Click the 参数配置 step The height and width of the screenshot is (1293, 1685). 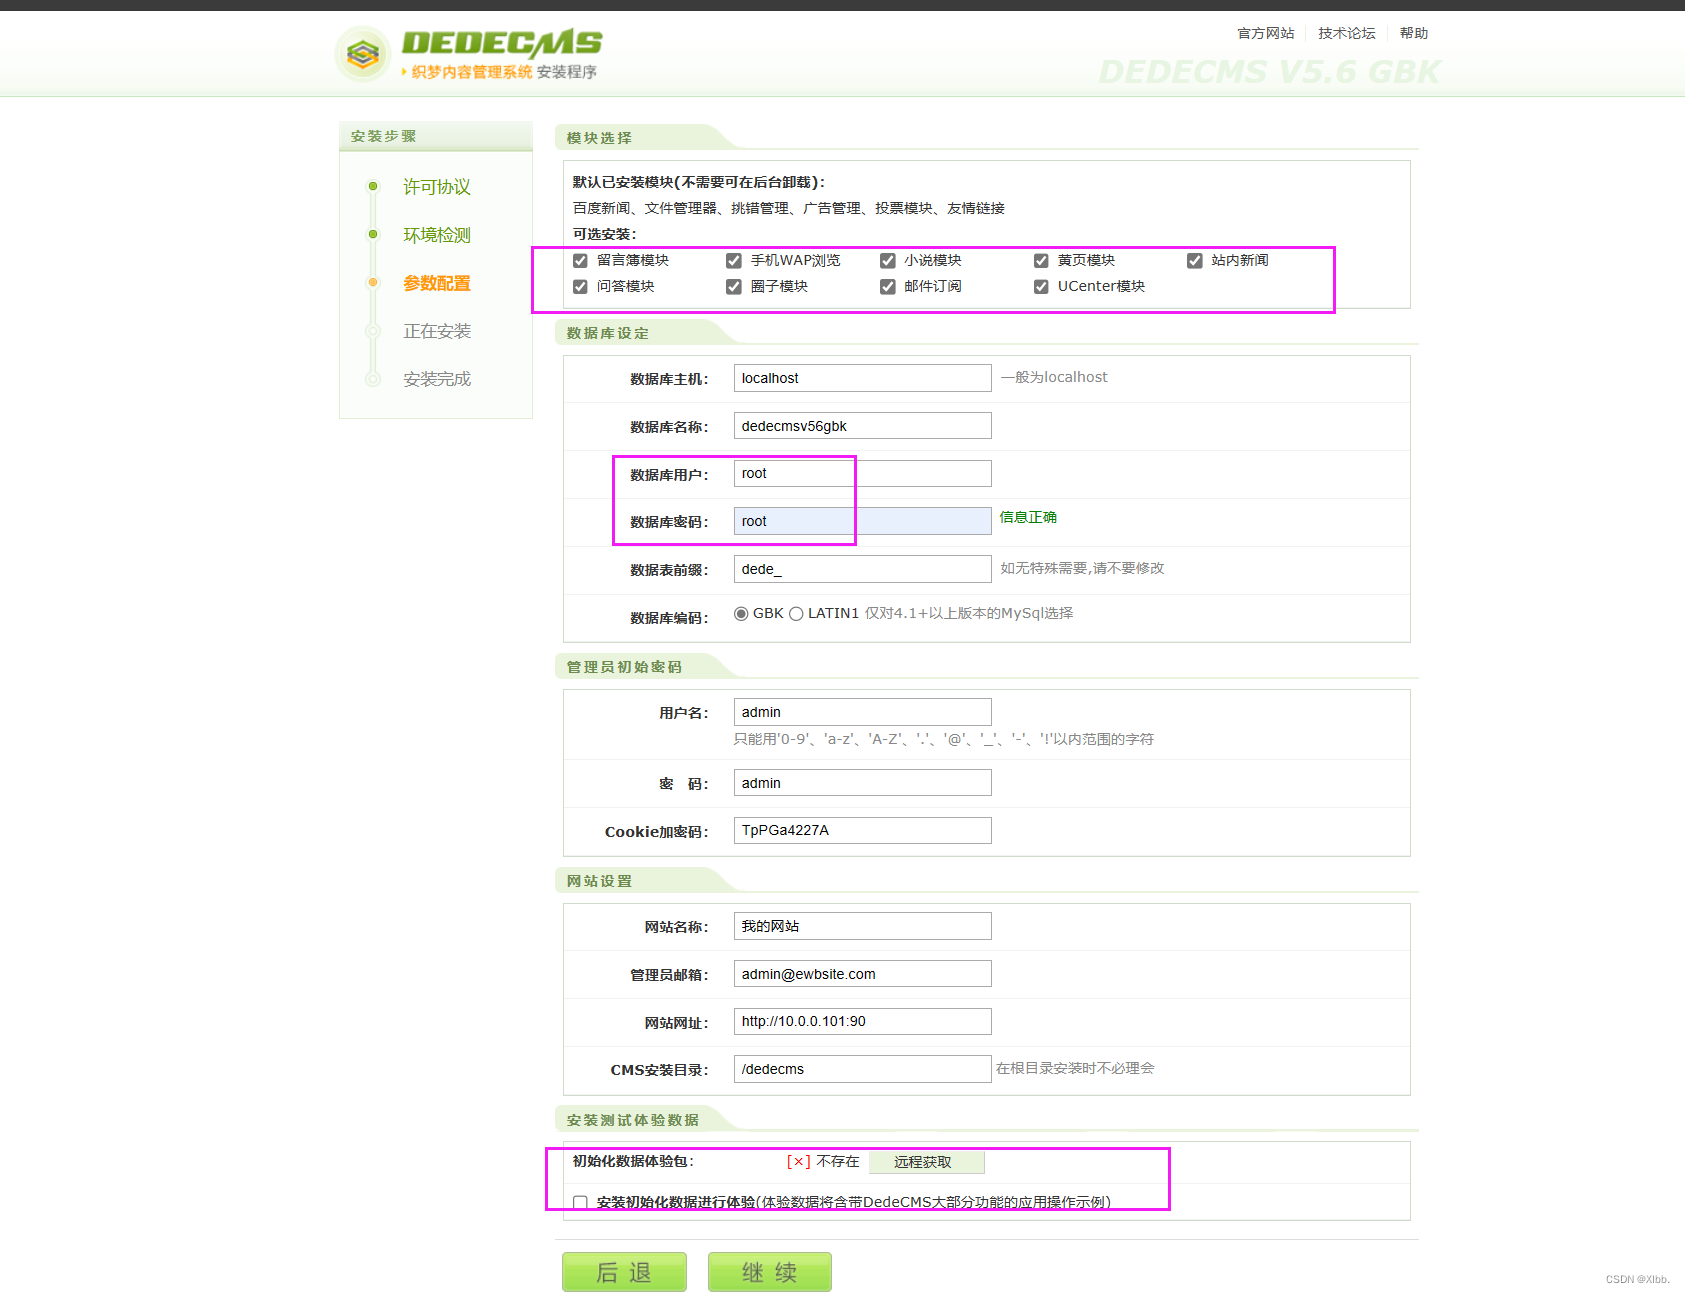(x=437, y=283)
